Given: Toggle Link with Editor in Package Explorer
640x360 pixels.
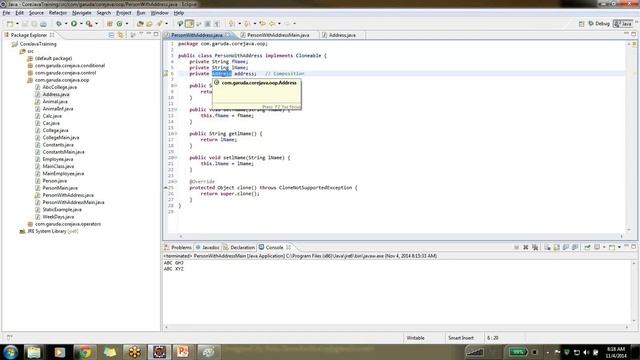Looking at the screenshot, I should (x=120, y=35).
